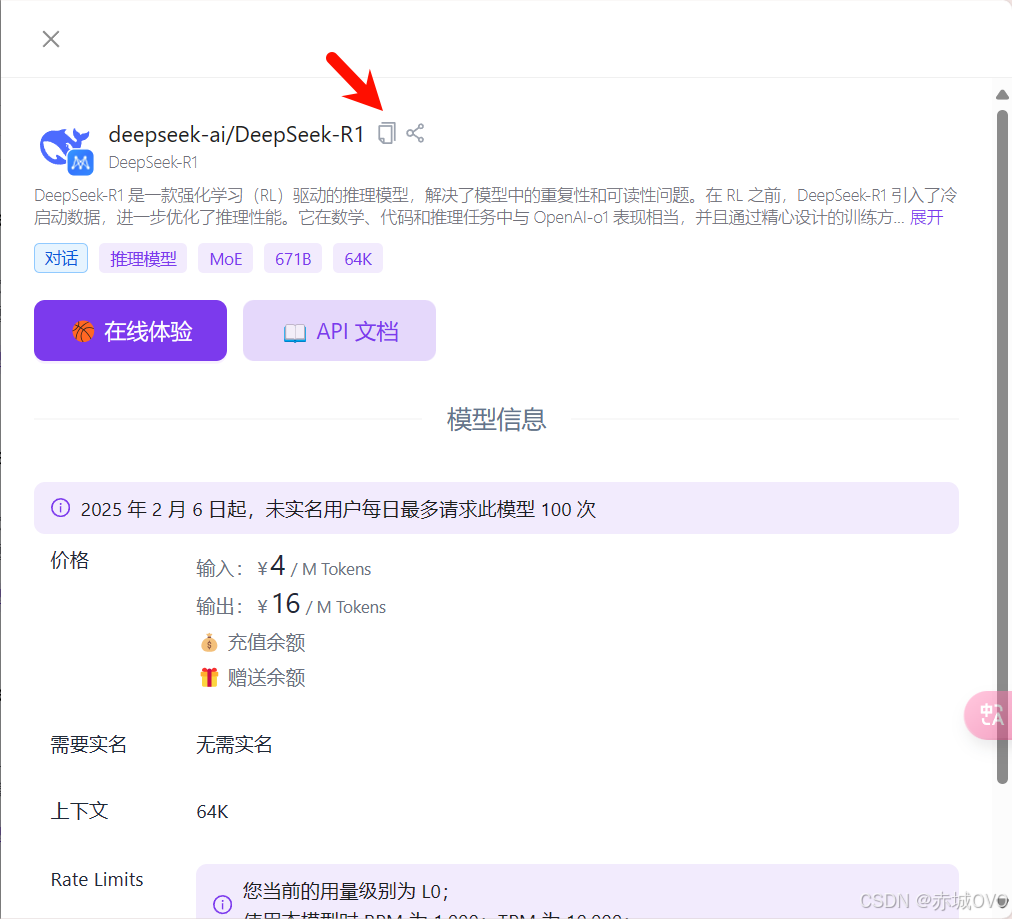Image resolution: width=1012 pixels, height=919 pixels.
Task: Click the DeepSeek-R1 subtitle text
Action: pyautogui.click(x=153, y=162)
